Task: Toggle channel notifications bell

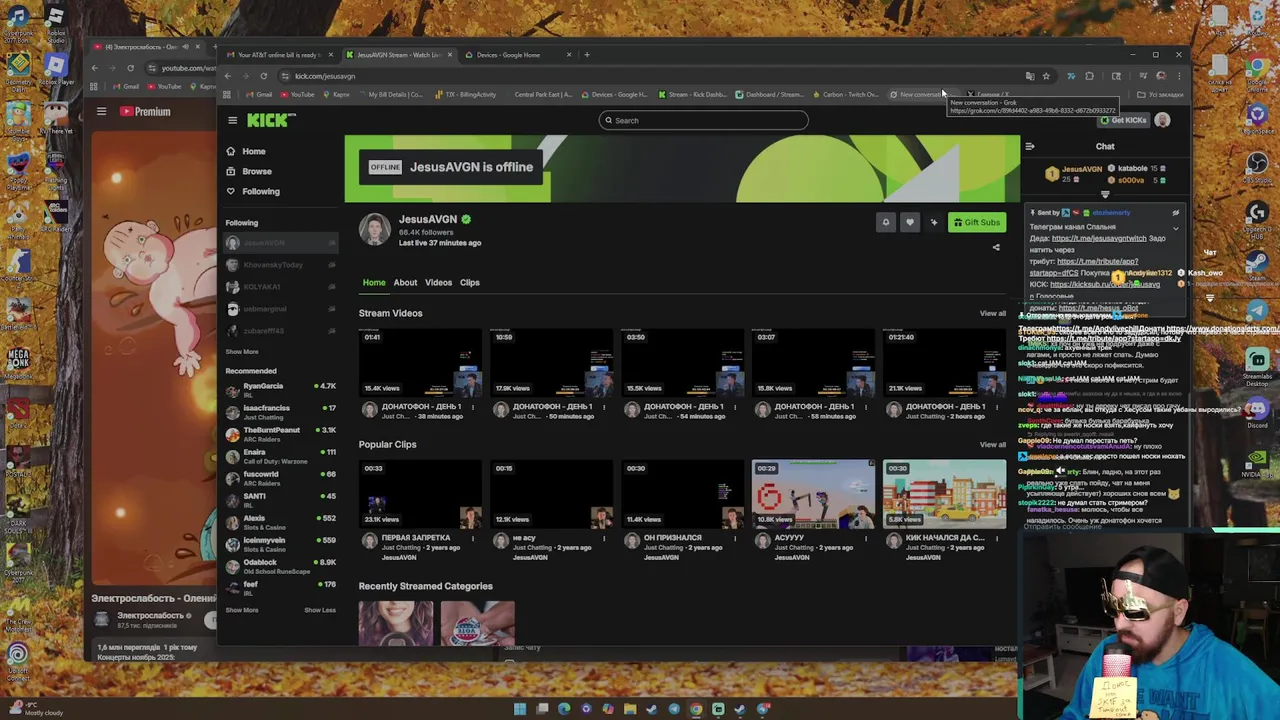Action: pos(885,223)
